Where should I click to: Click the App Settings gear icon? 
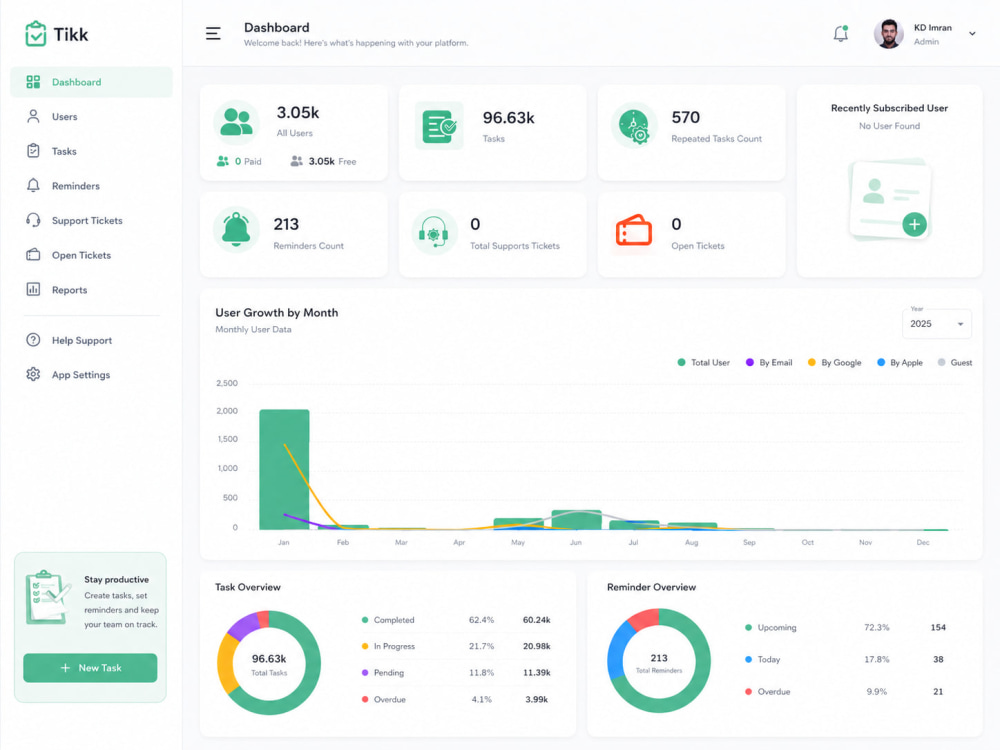[x=33, y=374]
